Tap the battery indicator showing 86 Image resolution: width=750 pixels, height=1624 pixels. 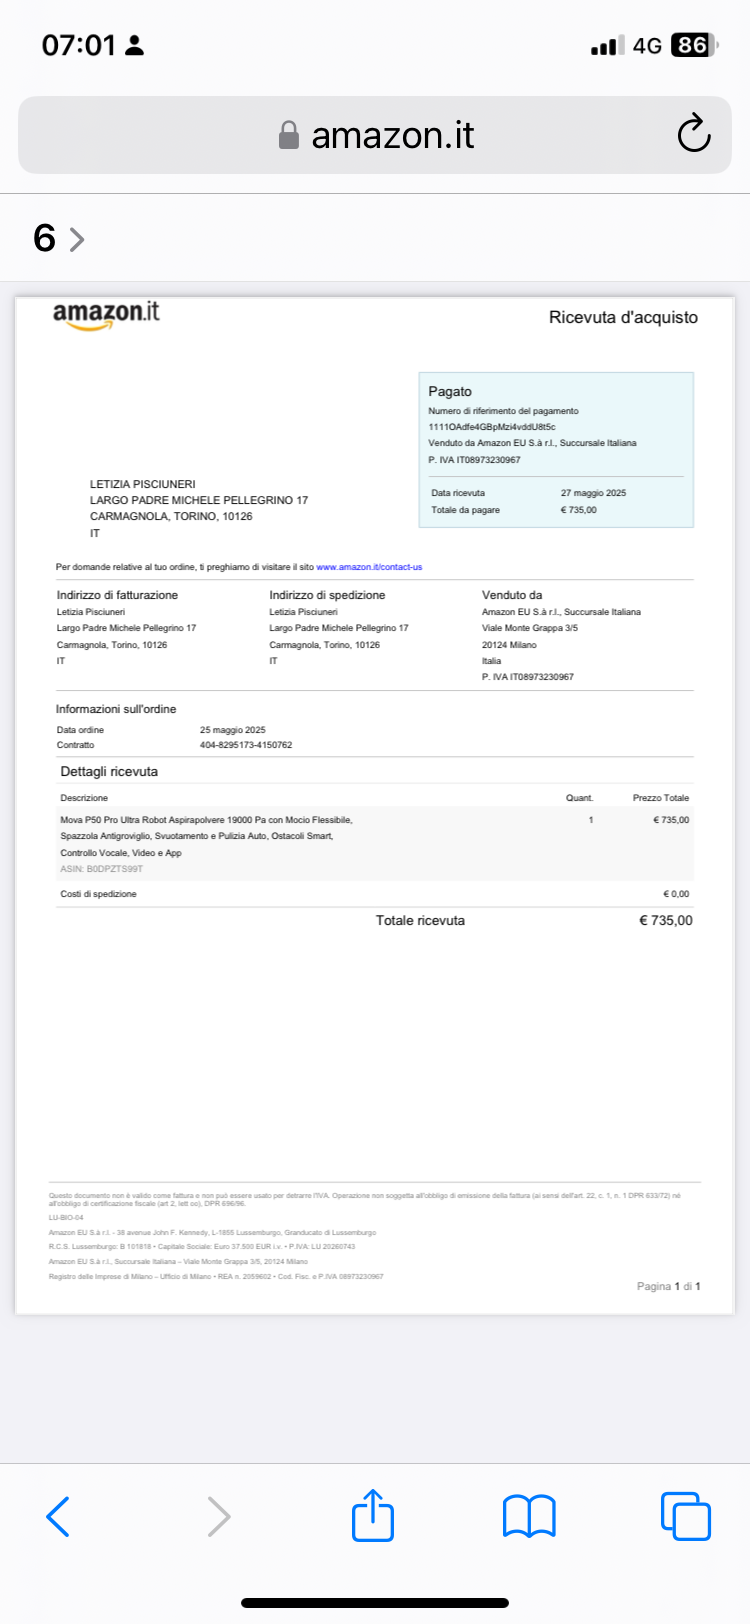694,45
